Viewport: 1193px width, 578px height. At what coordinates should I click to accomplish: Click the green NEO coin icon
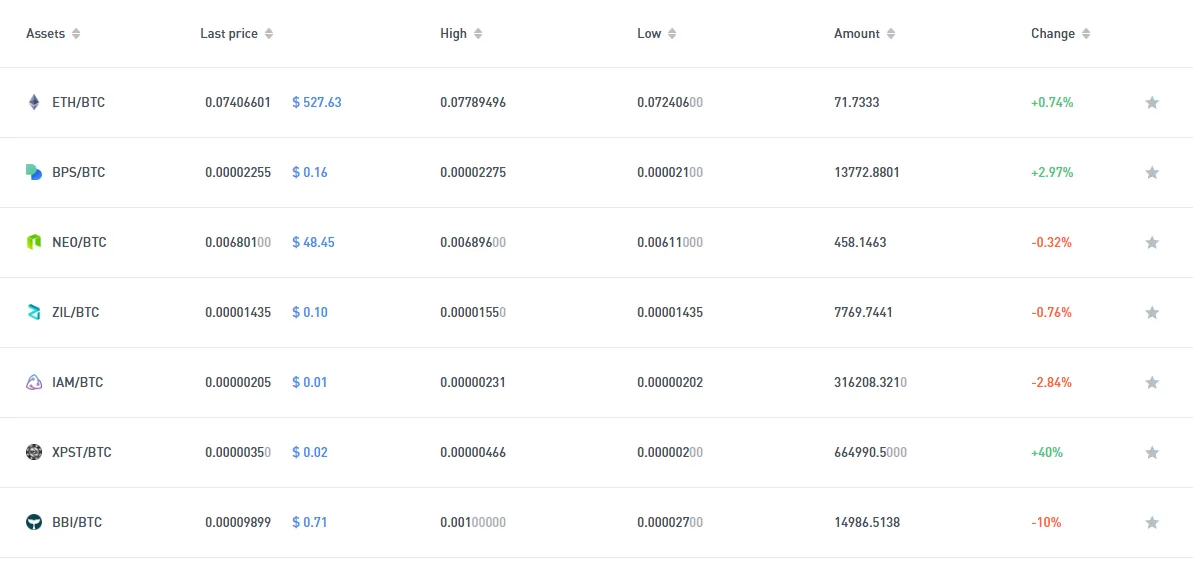[33, 242]
